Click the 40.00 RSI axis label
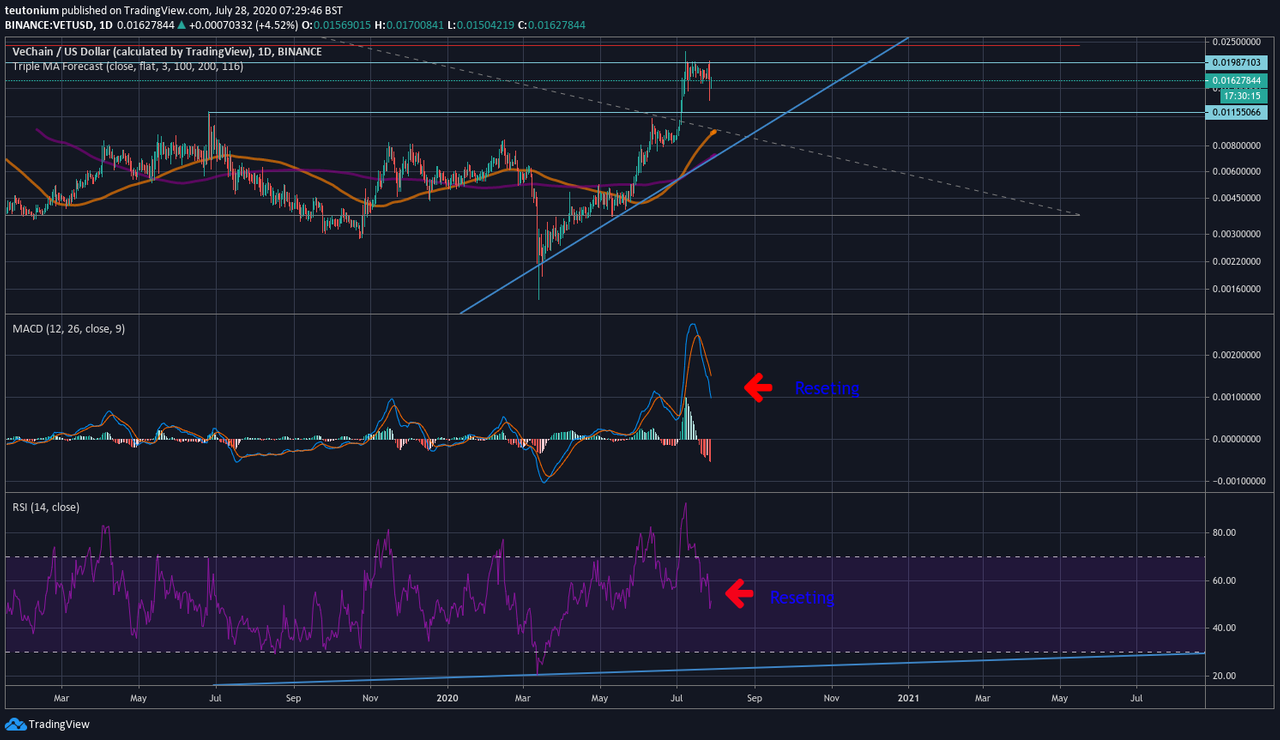1280x740 pixels. [x=1224, y=628]
